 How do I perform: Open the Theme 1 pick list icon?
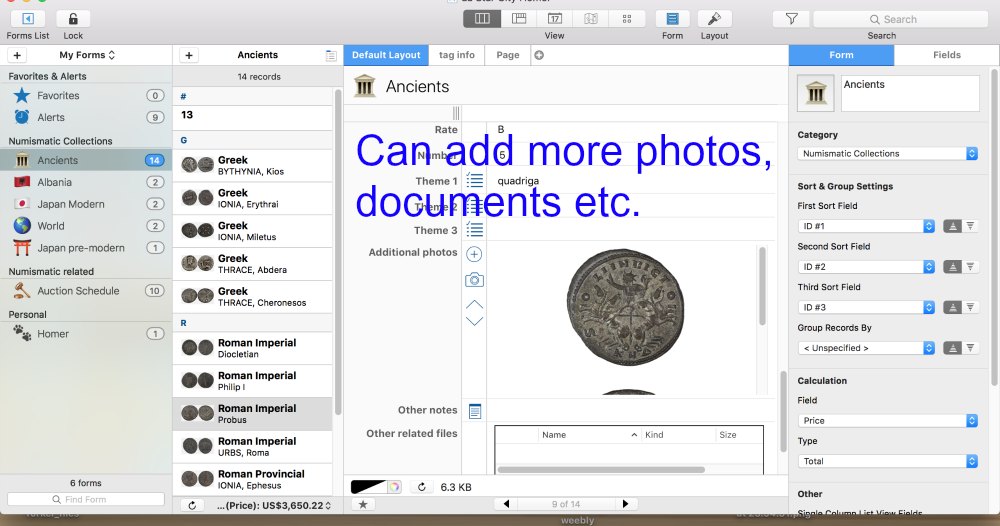coord(474,180)
